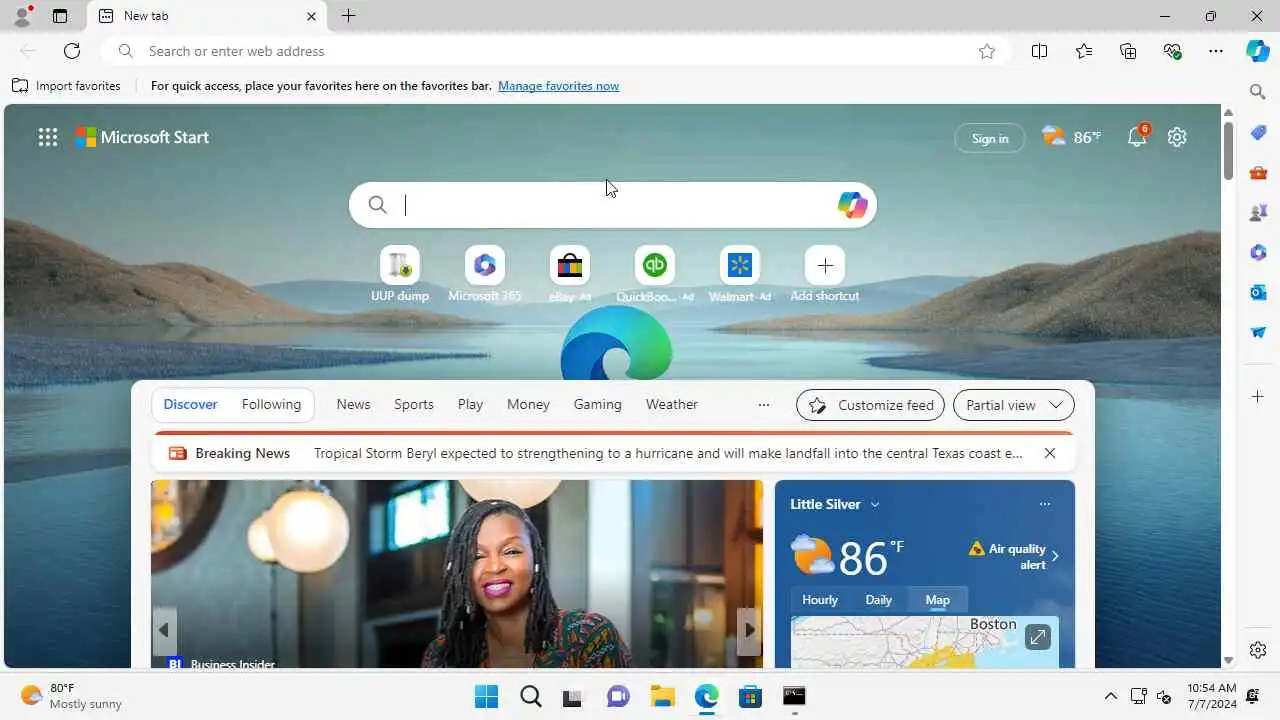1280x720 pixels.
Task: Show Daily weather forecast tab
Action: coord(878,600)
